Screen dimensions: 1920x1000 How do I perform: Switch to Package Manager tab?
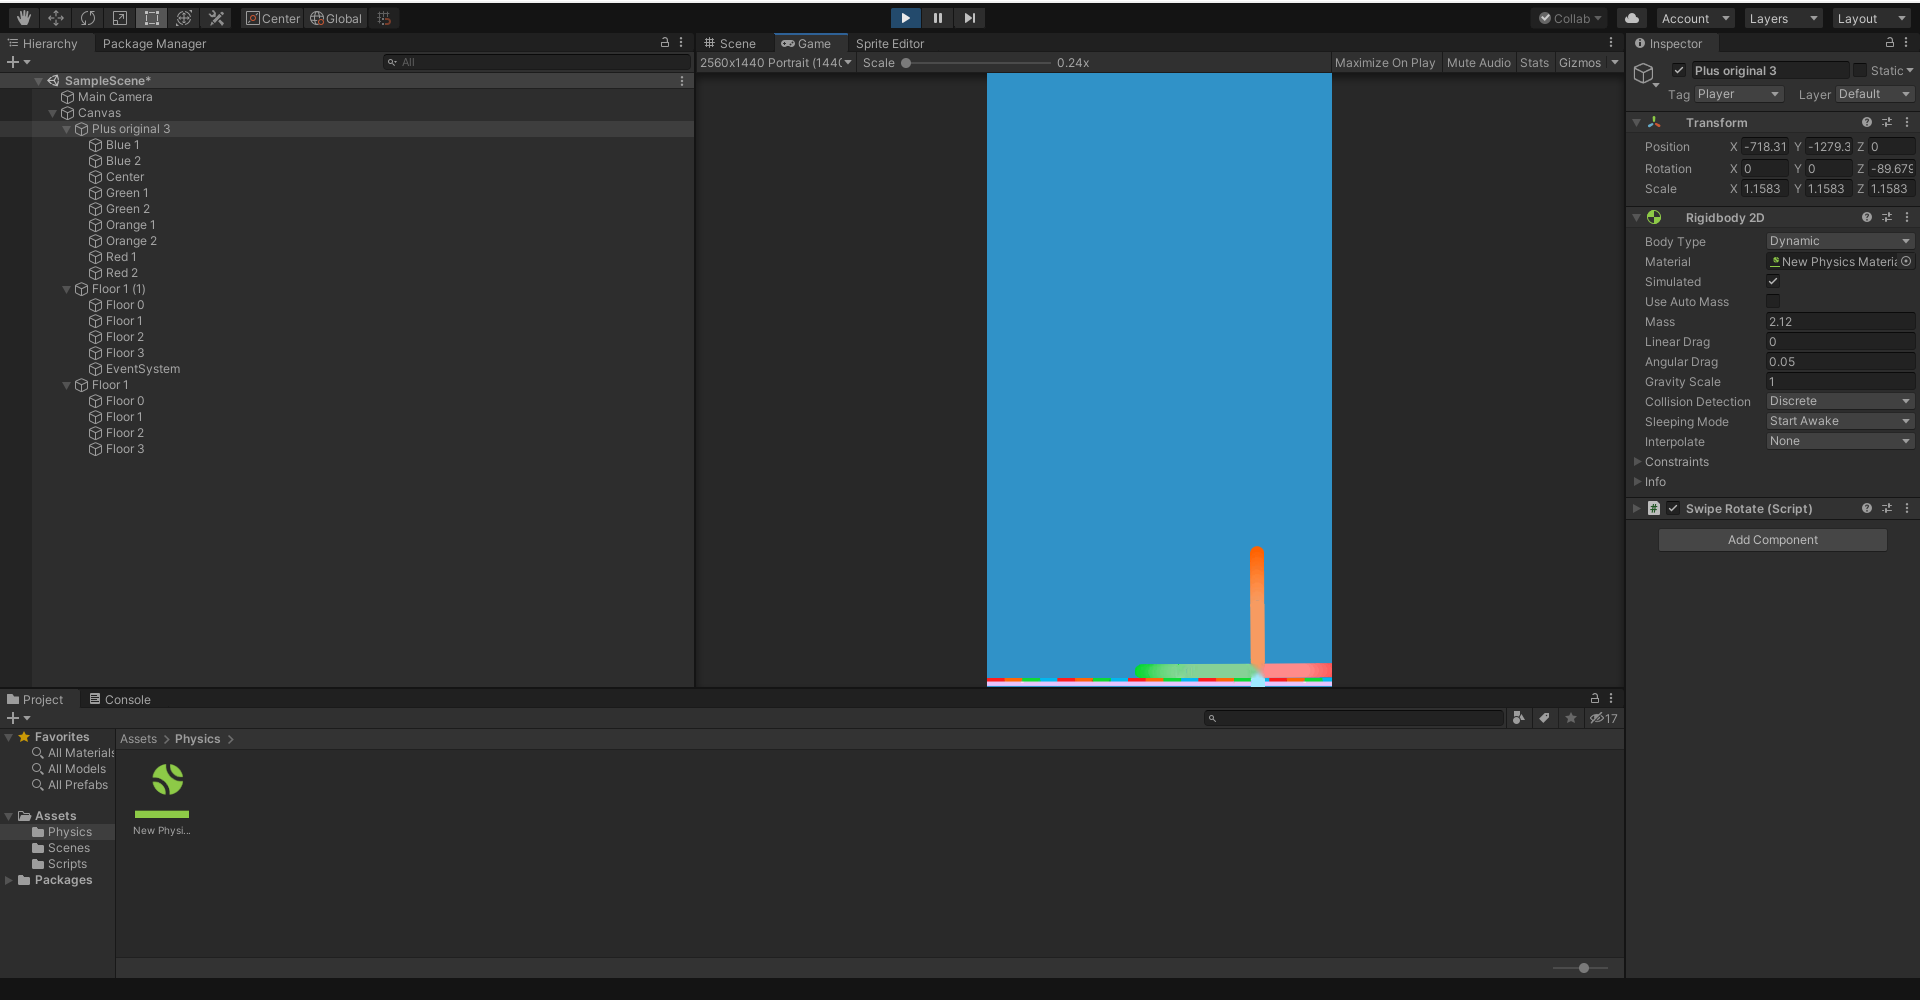coord(154,43)
